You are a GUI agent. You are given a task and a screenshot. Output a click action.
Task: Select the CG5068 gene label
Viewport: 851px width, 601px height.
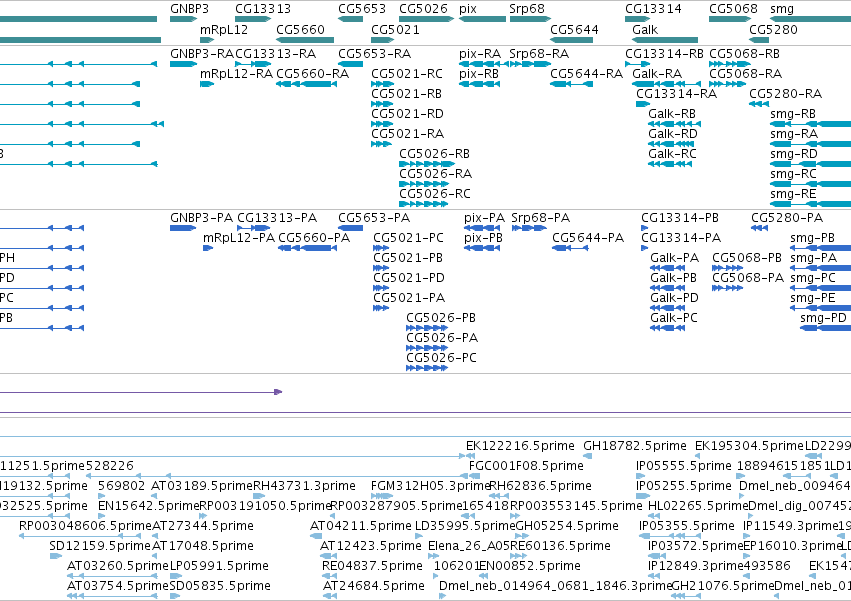(733, 9)
